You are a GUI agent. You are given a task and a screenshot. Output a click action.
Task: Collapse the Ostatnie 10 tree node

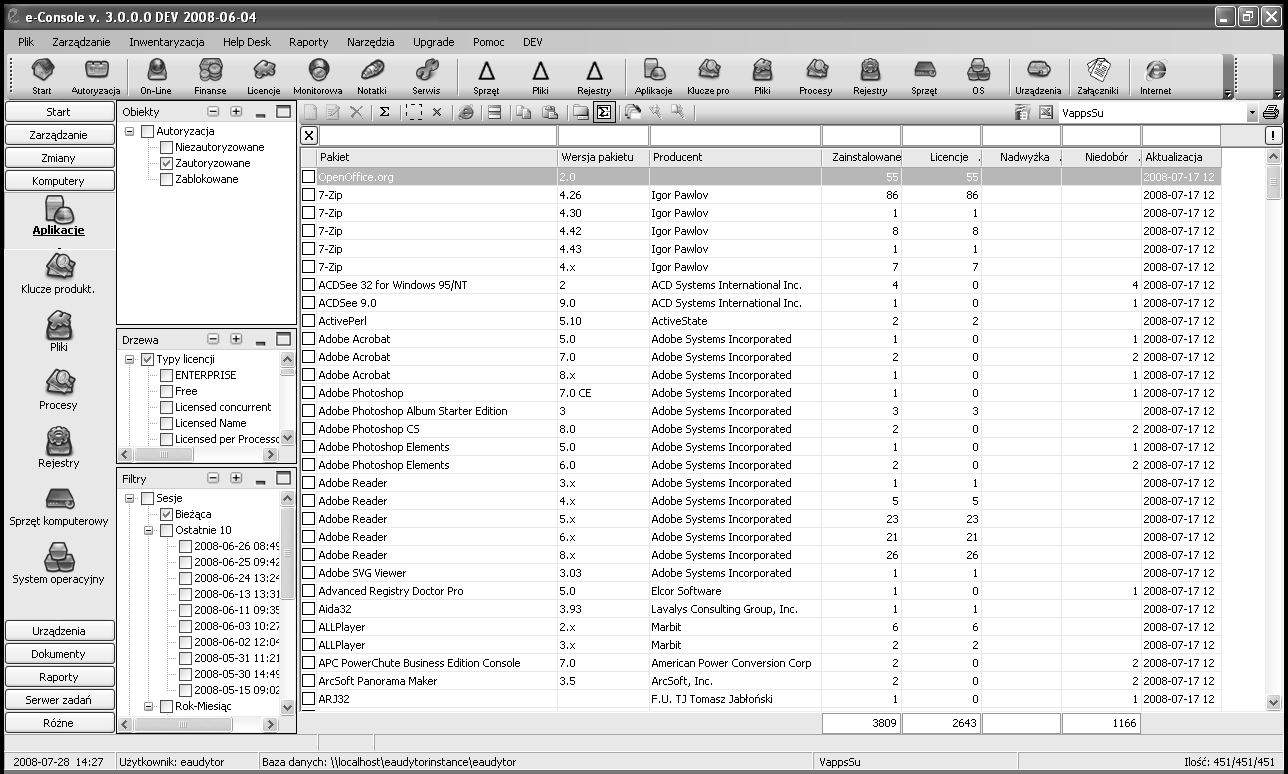click(x=149, y=530)
